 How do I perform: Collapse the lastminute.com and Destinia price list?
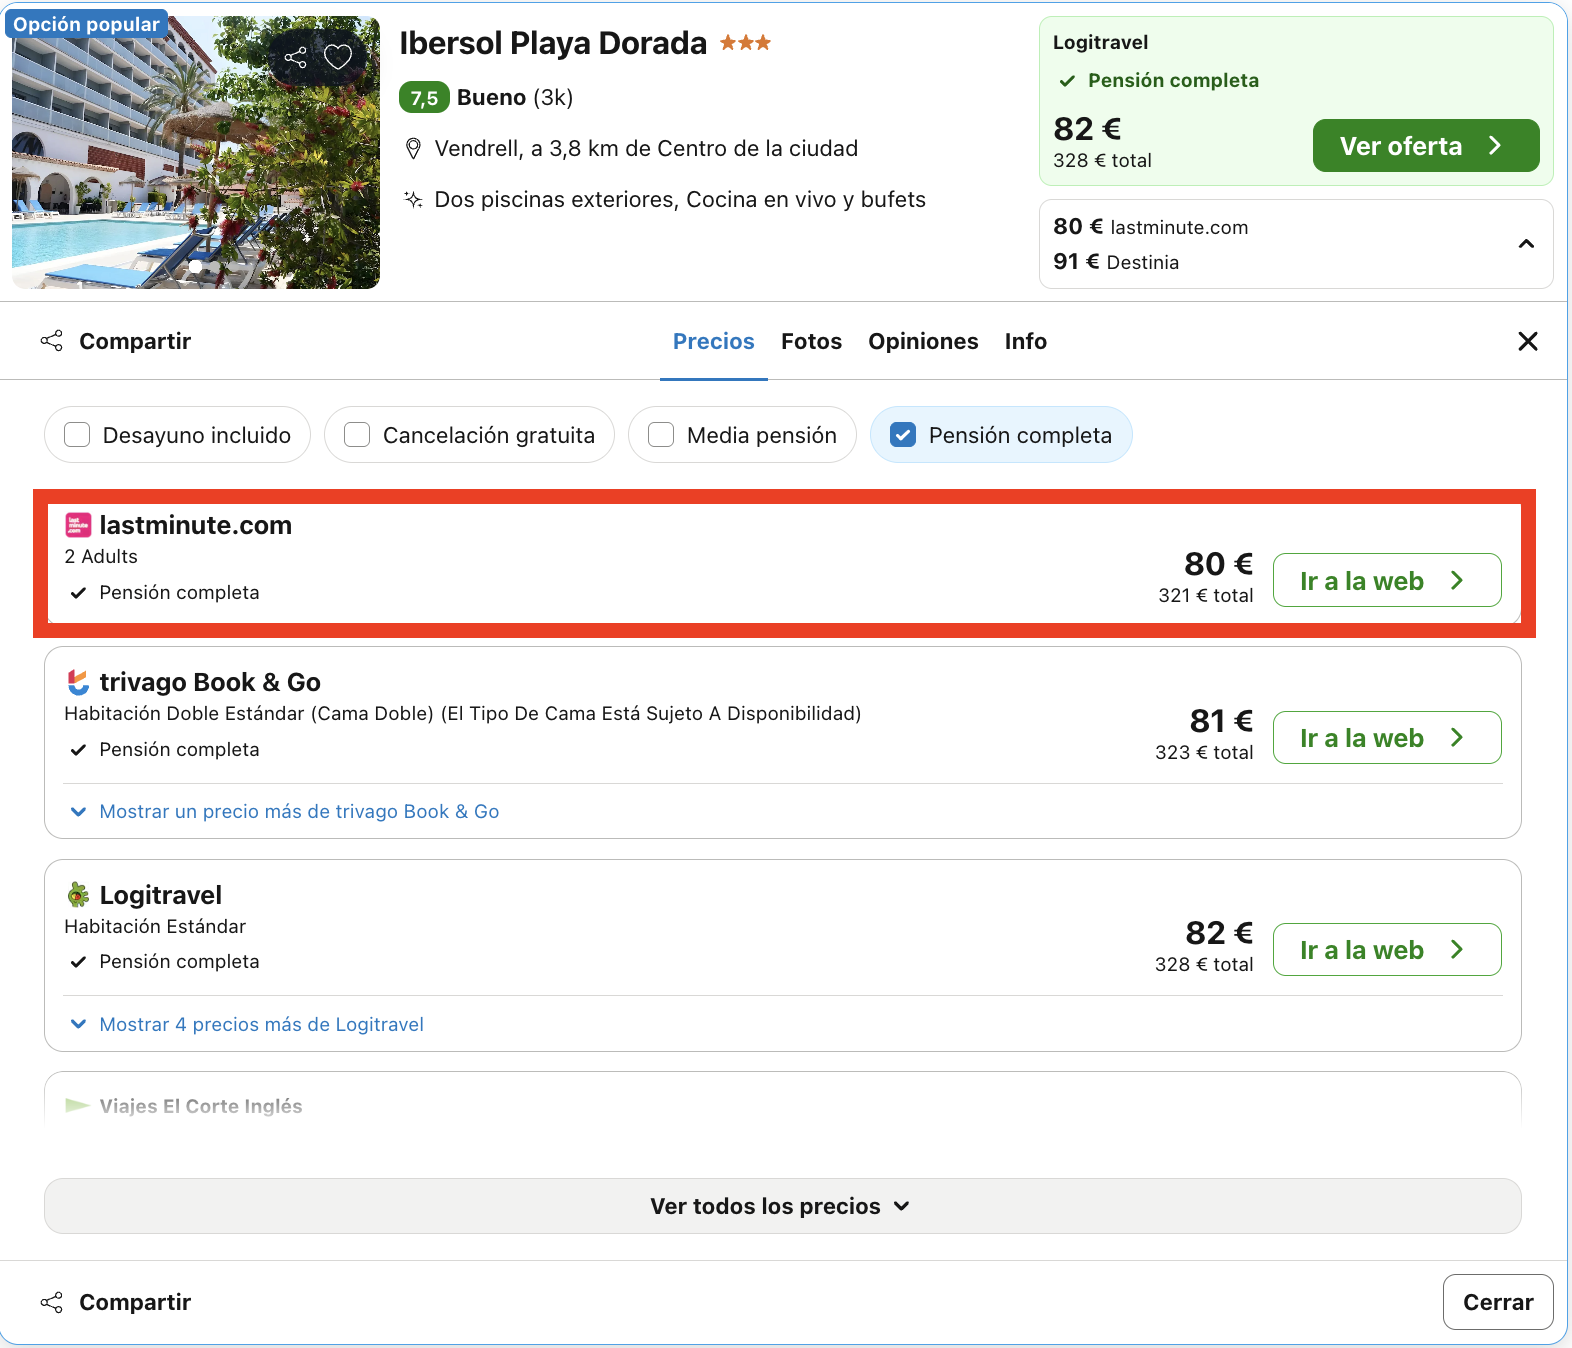[x=1526, y=244]
